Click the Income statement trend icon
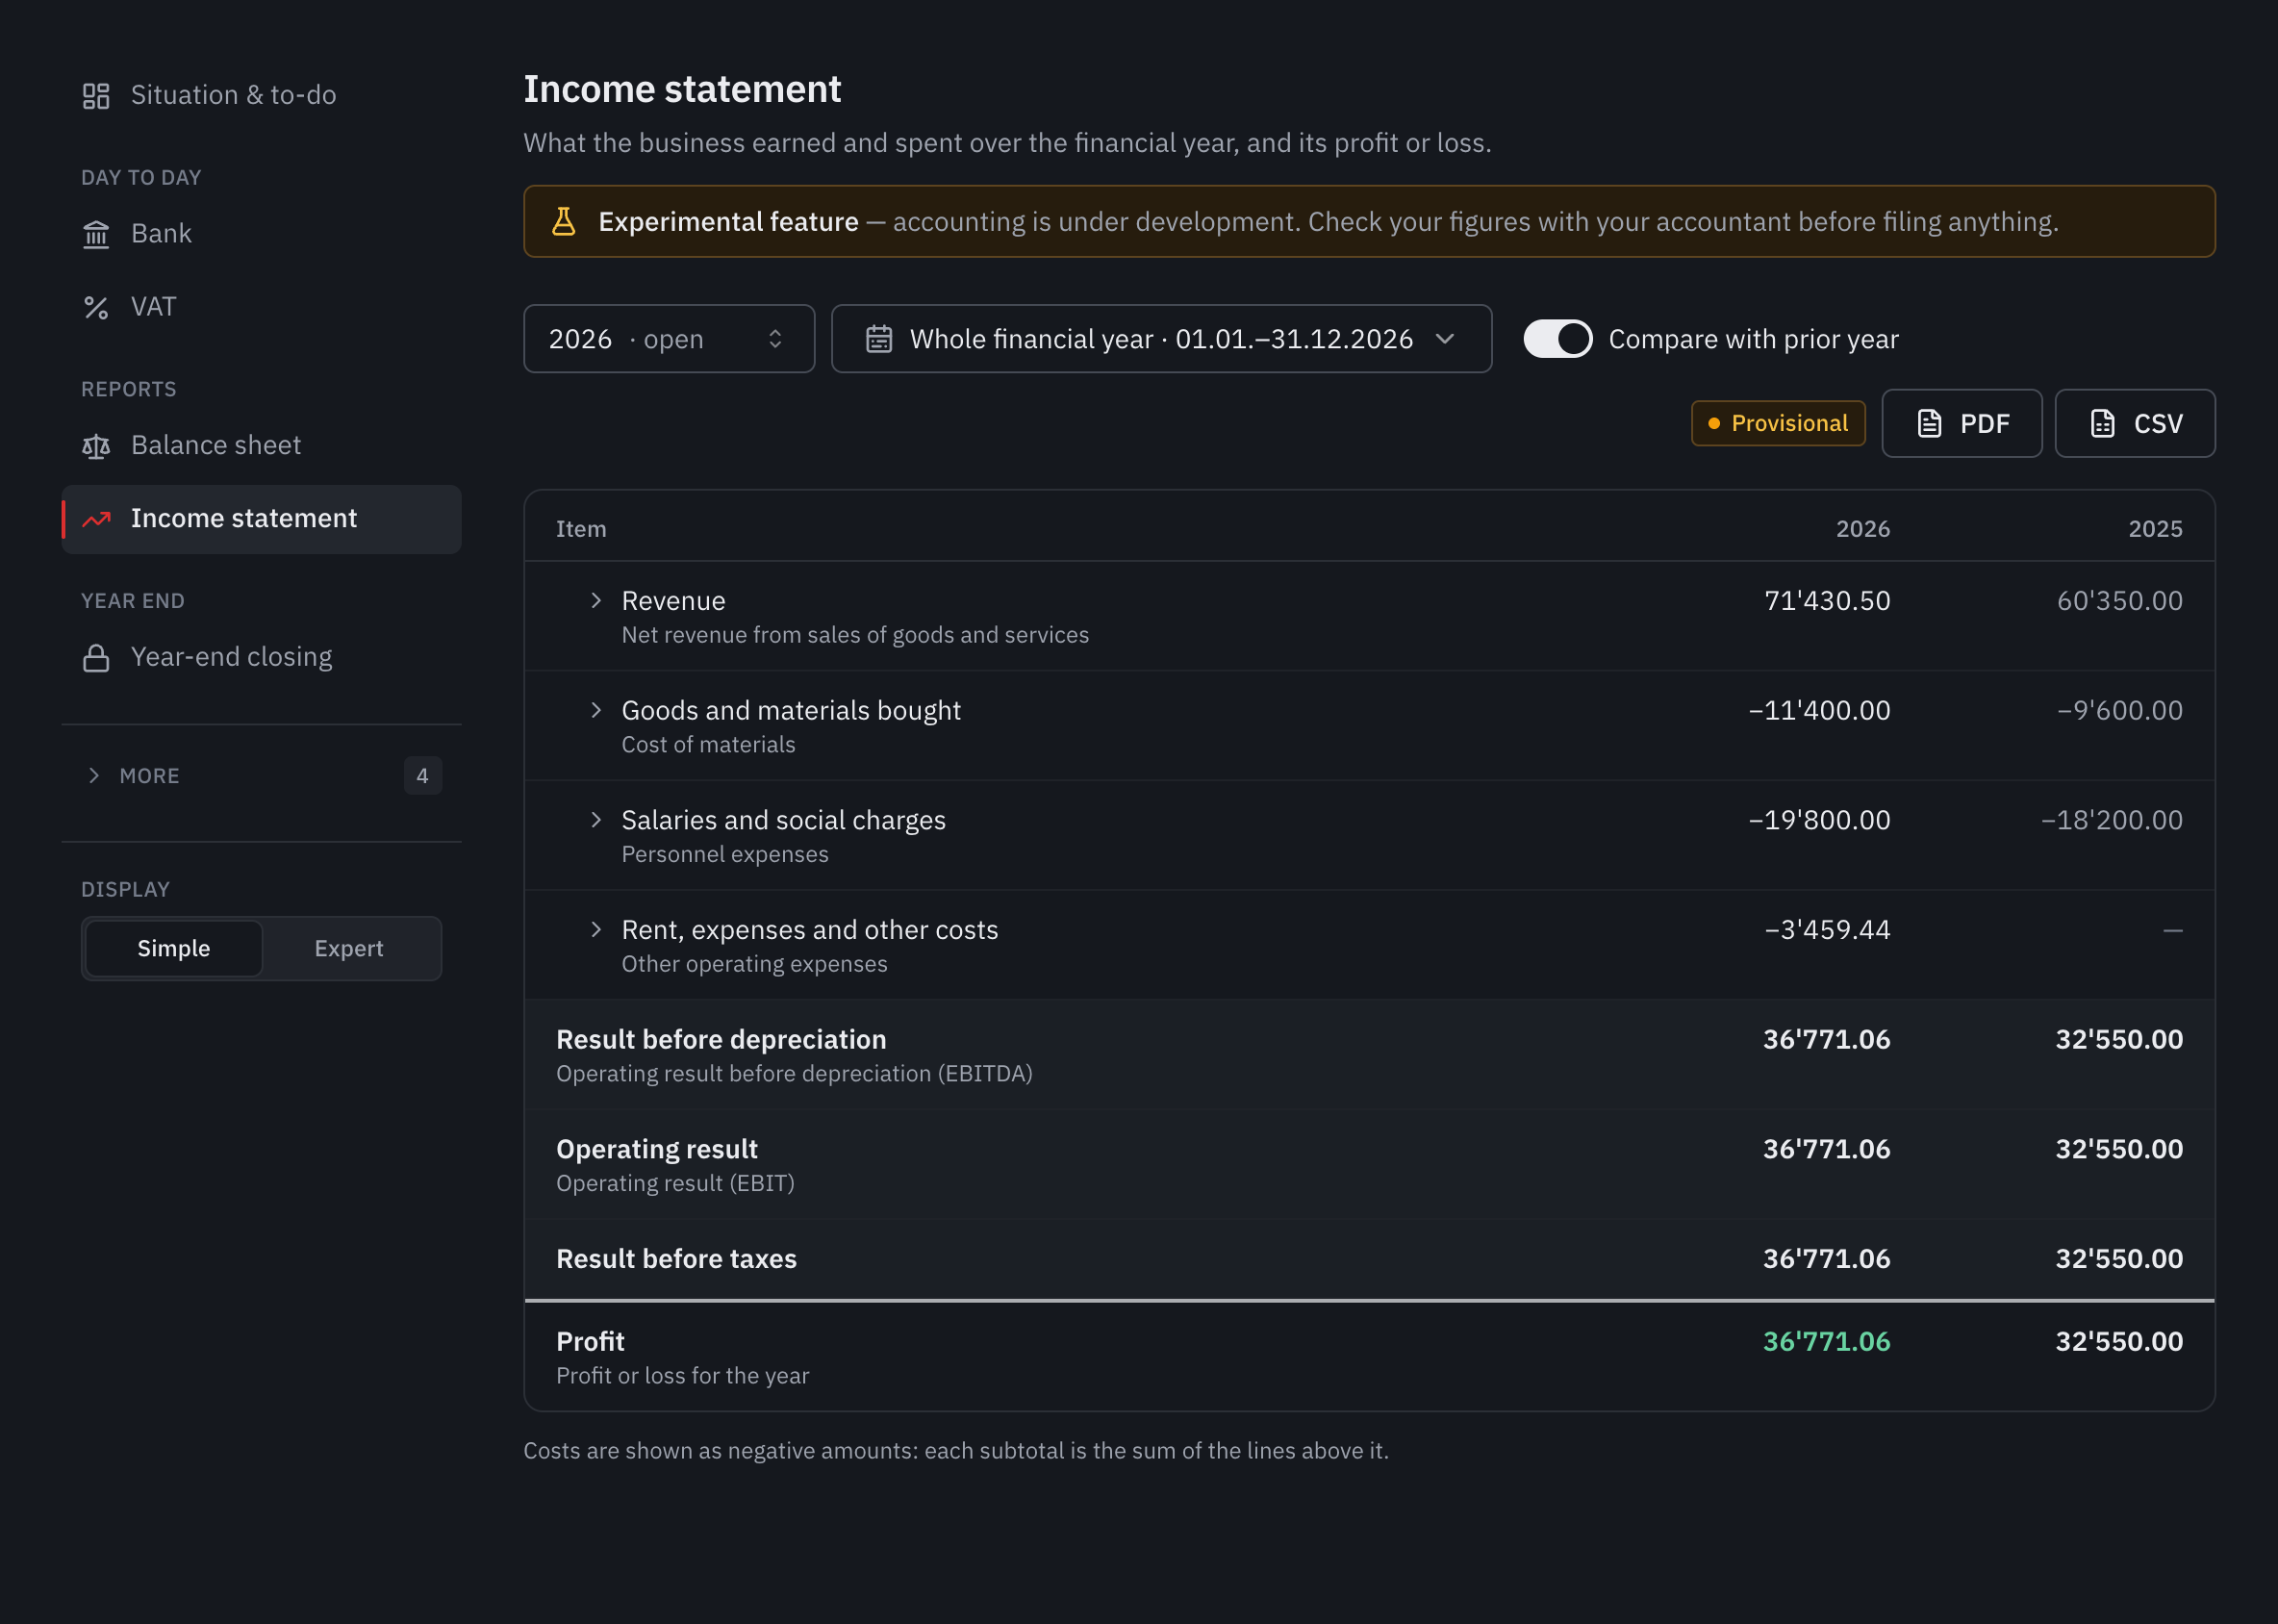The width and height of the screenshot is (2278, 1624). point(96,519)
